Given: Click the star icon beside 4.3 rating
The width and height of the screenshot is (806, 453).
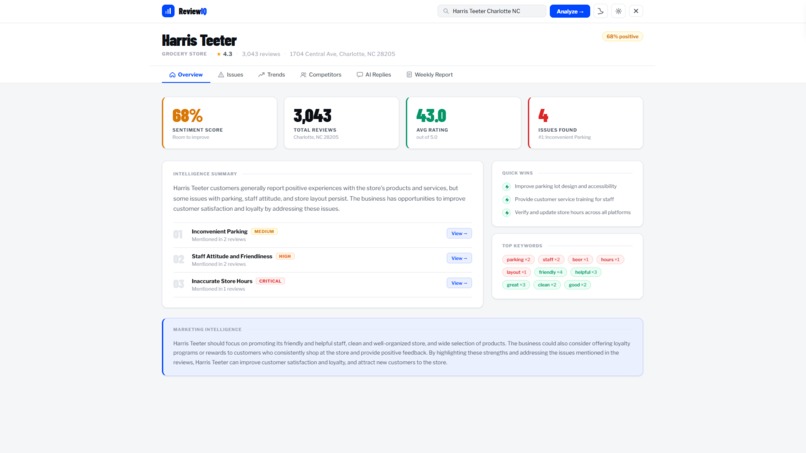Looking at the screenshot, I should (x=218, y=54).
